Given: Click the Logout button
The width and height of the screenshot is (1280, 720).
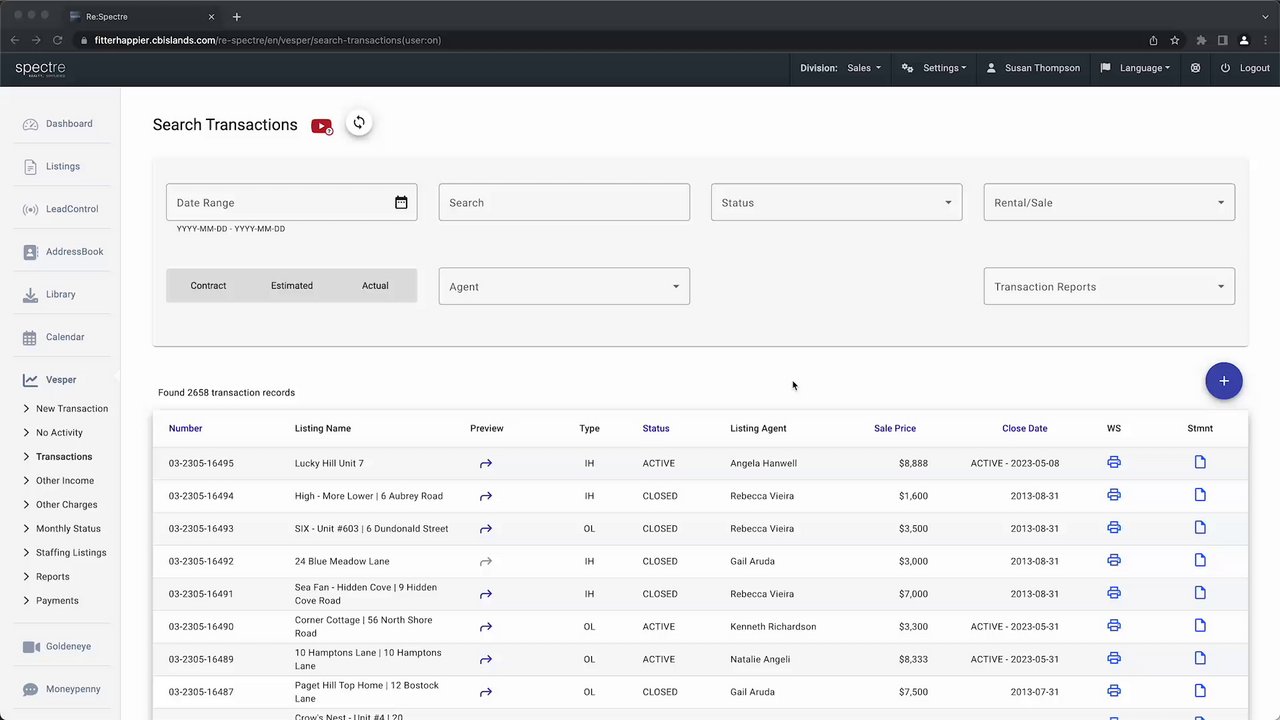Looking at the screenshot, I should (x=1245, y=68).
